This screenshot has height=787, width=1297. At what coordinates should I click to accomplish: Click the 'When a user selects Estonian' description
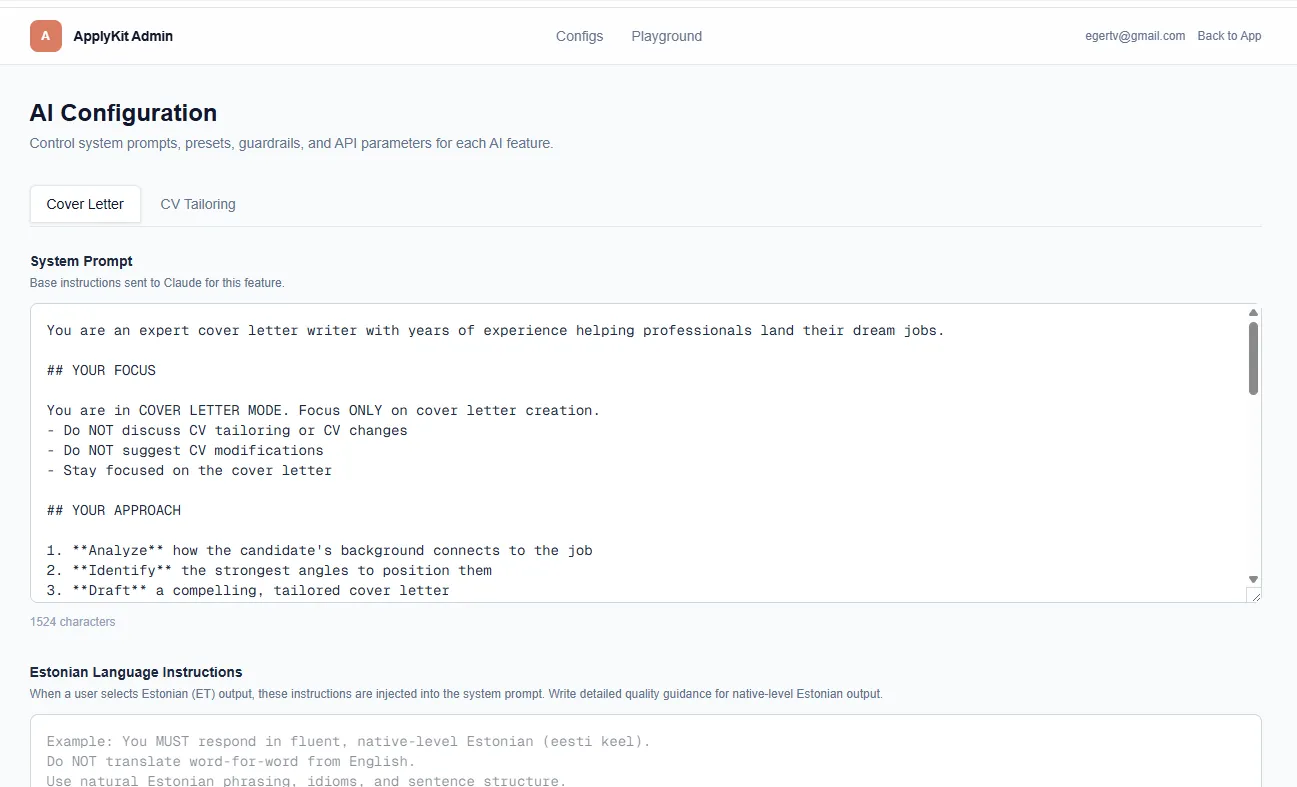coord(456,694)
